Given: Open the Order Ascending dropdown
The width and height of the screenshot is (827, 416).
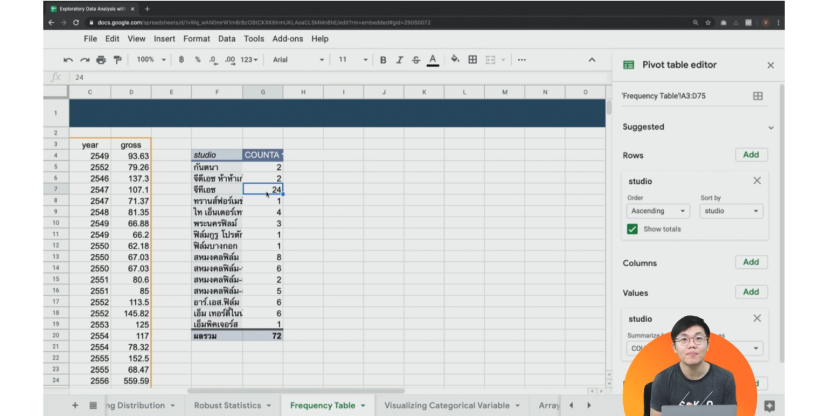Looking at the screenshot, I should click(x=658, y=211).
